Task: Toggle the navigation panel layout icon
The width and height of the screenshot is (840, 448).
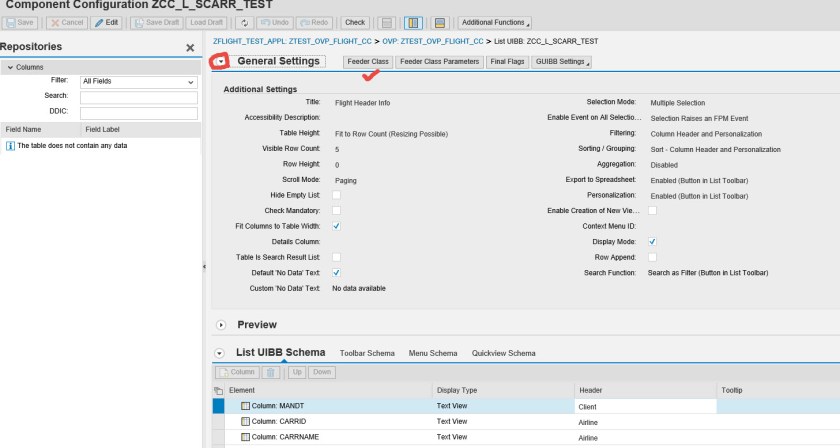Action: click(x=386, y=23)
